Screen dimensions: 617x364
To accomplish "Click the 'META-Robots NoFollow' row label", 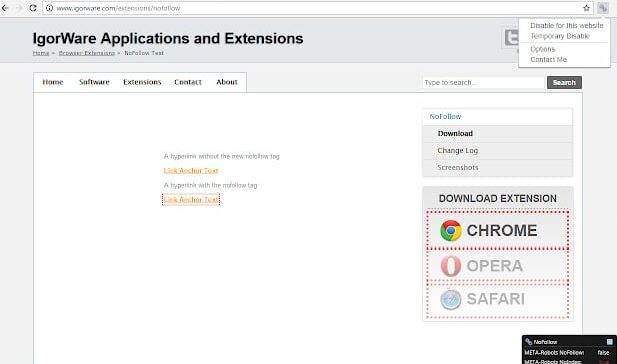I will coord(554,353).
